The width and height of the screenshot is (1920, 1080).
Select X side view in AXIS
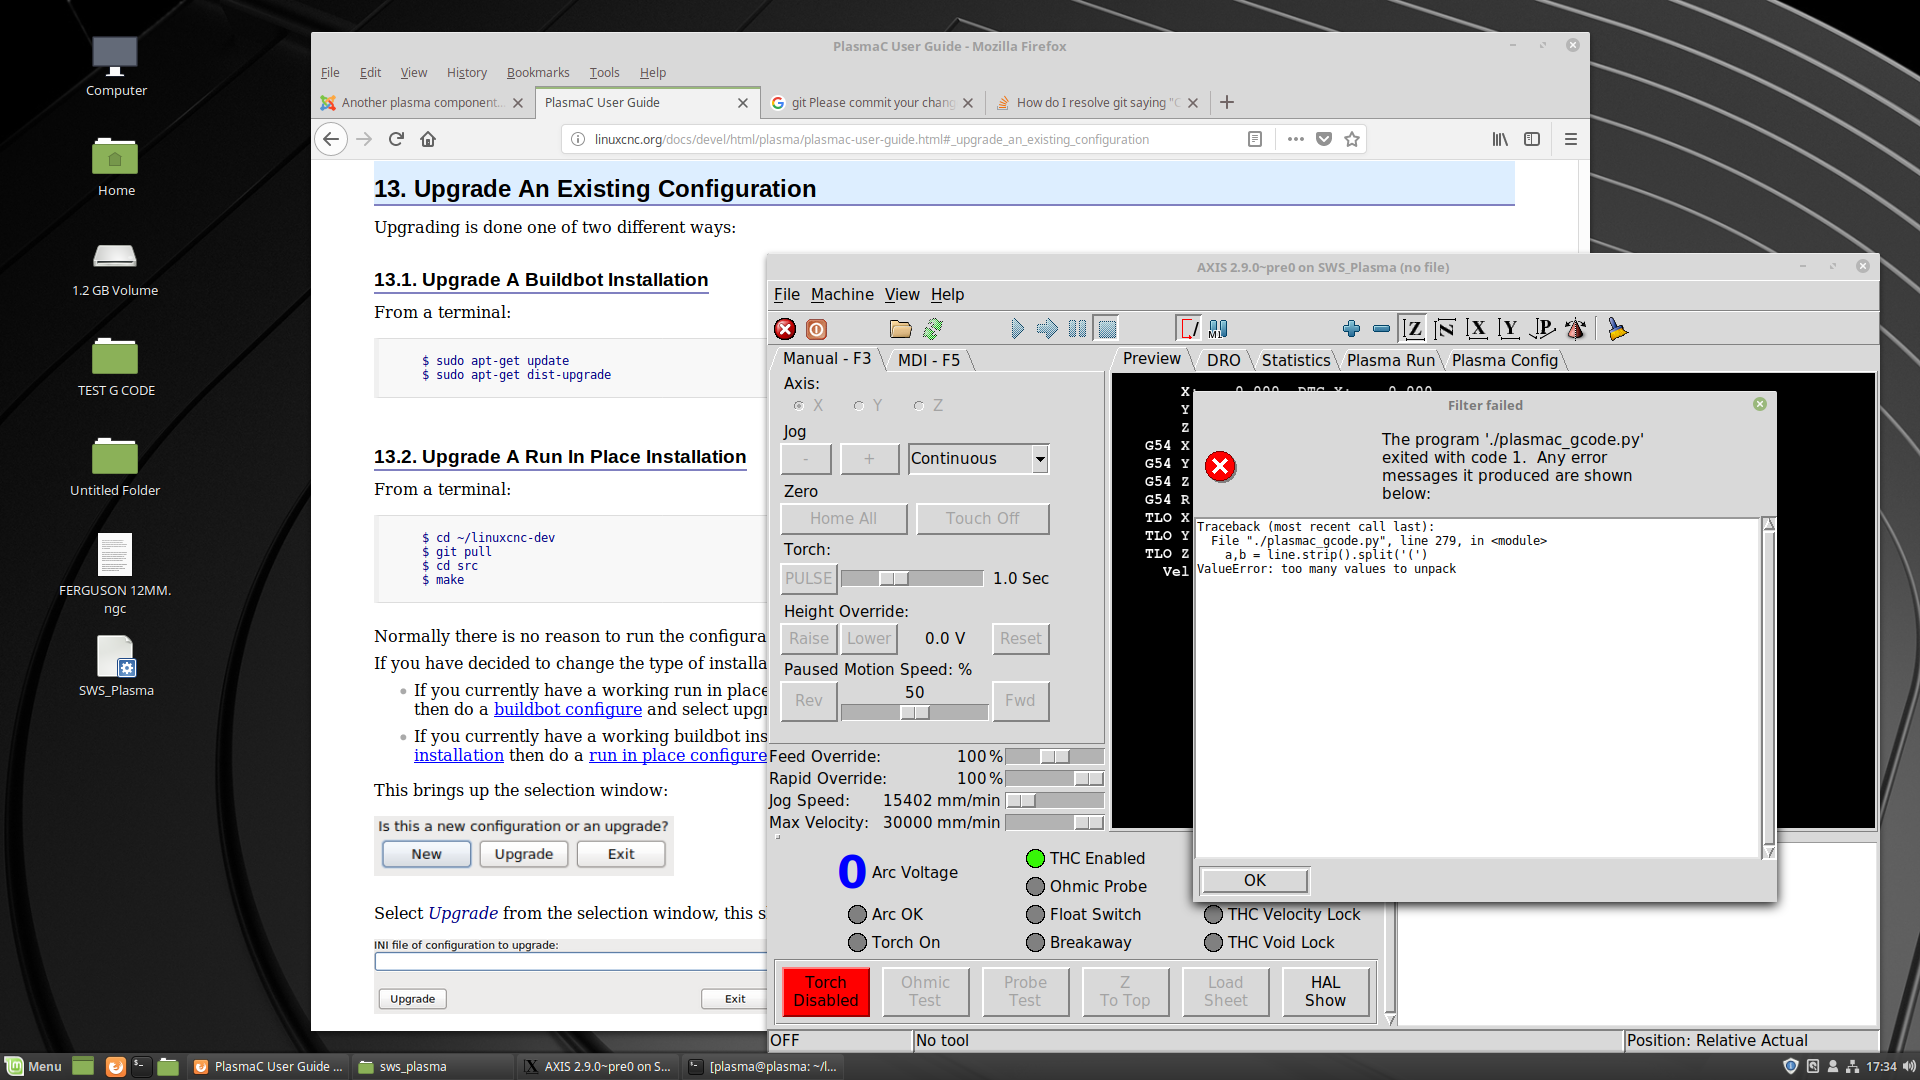(x=1477, y=329)
